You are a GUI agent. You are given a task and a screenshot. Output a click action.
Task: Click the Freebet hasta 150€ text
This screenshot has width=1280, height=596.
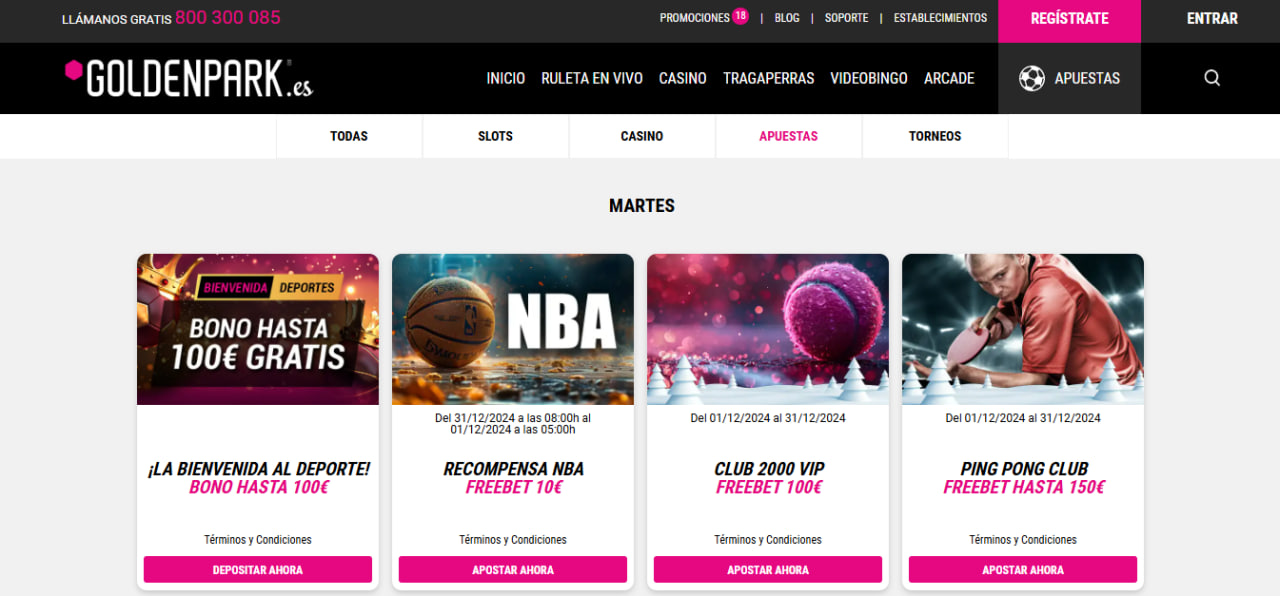click(x=1024, y=488)
